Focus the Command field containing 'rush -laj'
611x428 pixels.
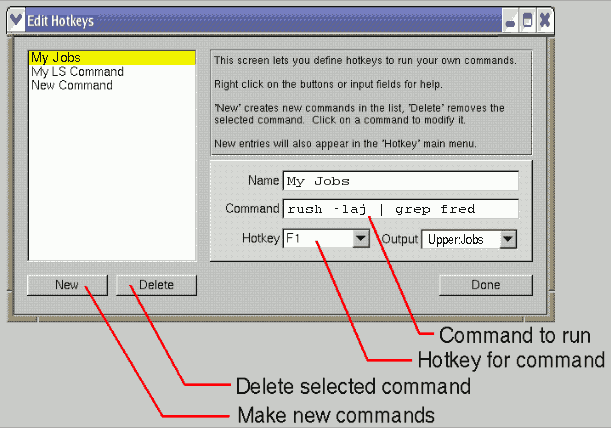click(x=400, y=209)
